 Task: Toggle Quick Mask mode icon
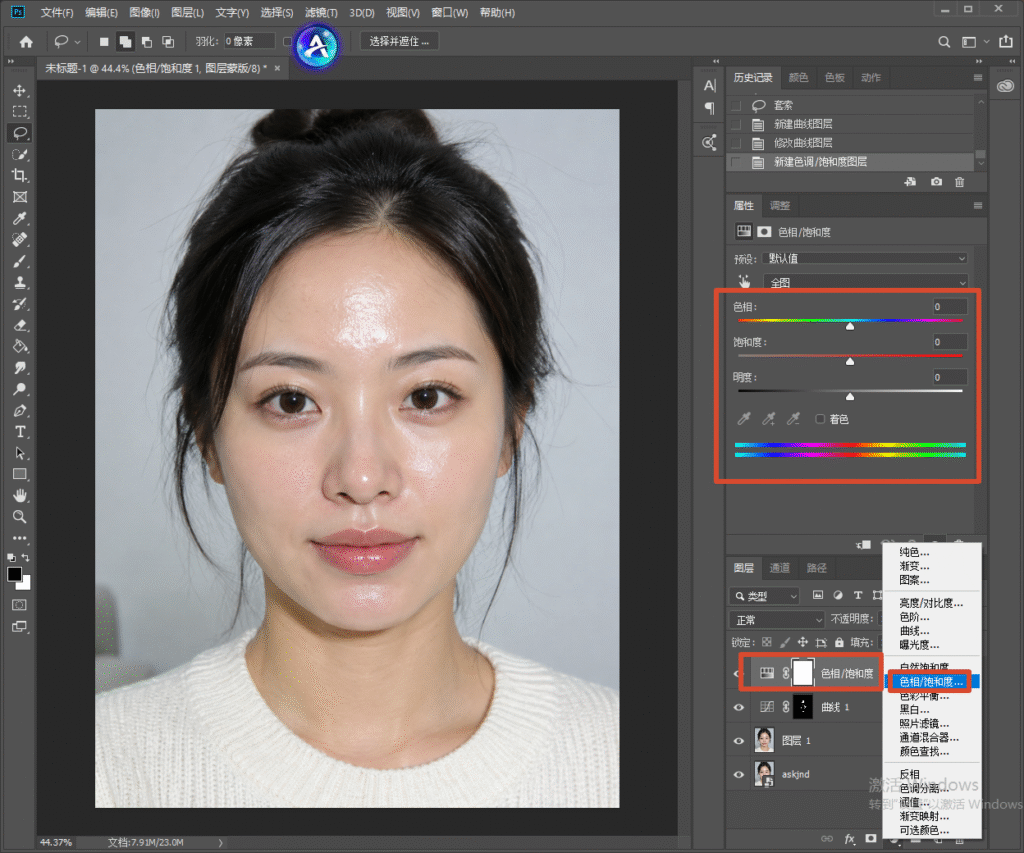[x=20, y=605]
